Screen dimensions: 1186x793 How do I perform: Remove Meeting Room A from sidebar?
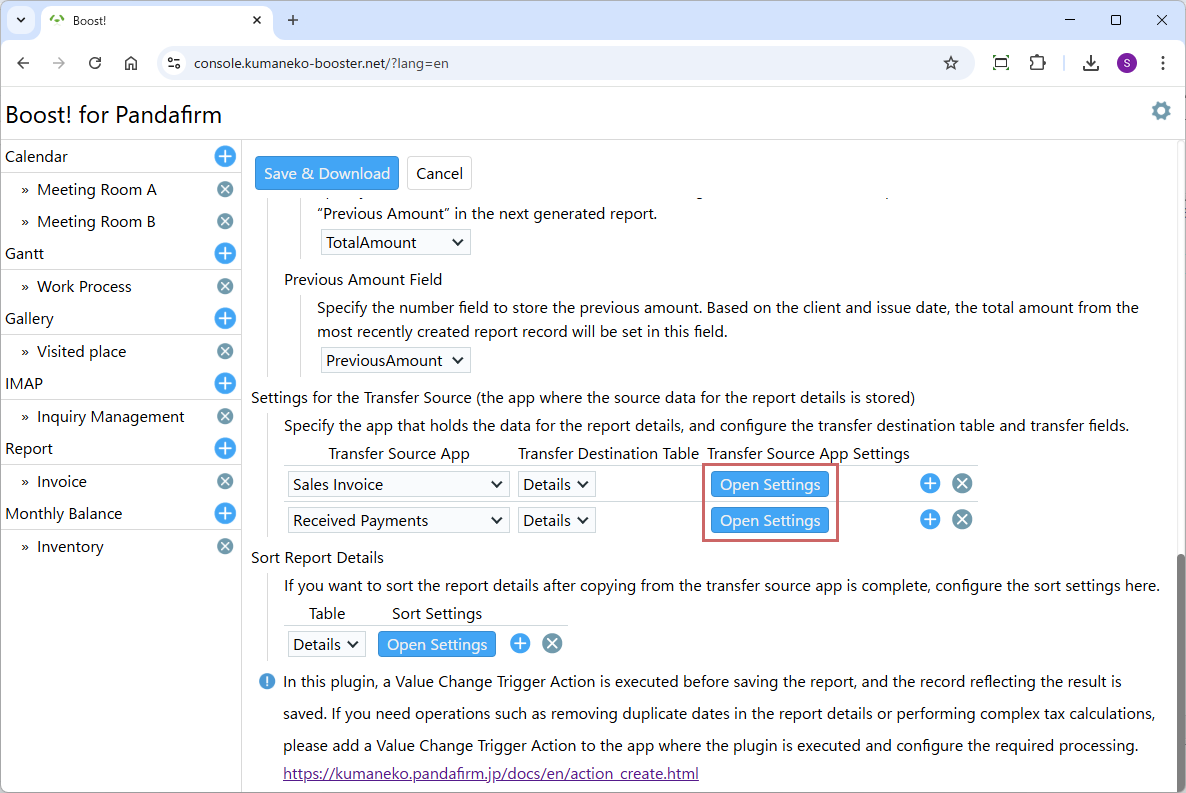(x=225, y=189)
